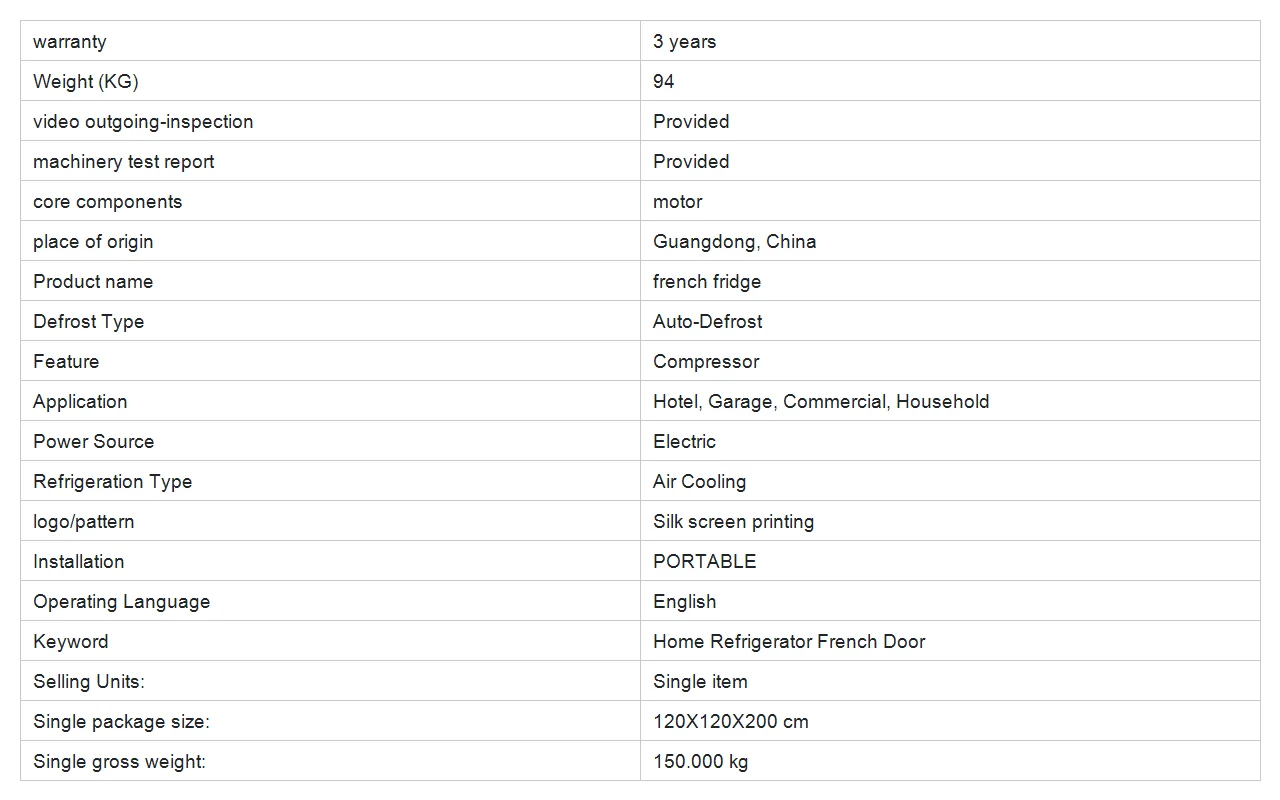Click the "120X120X200 cm" package size
The image size is (1280, 800).
pos(730,721)
